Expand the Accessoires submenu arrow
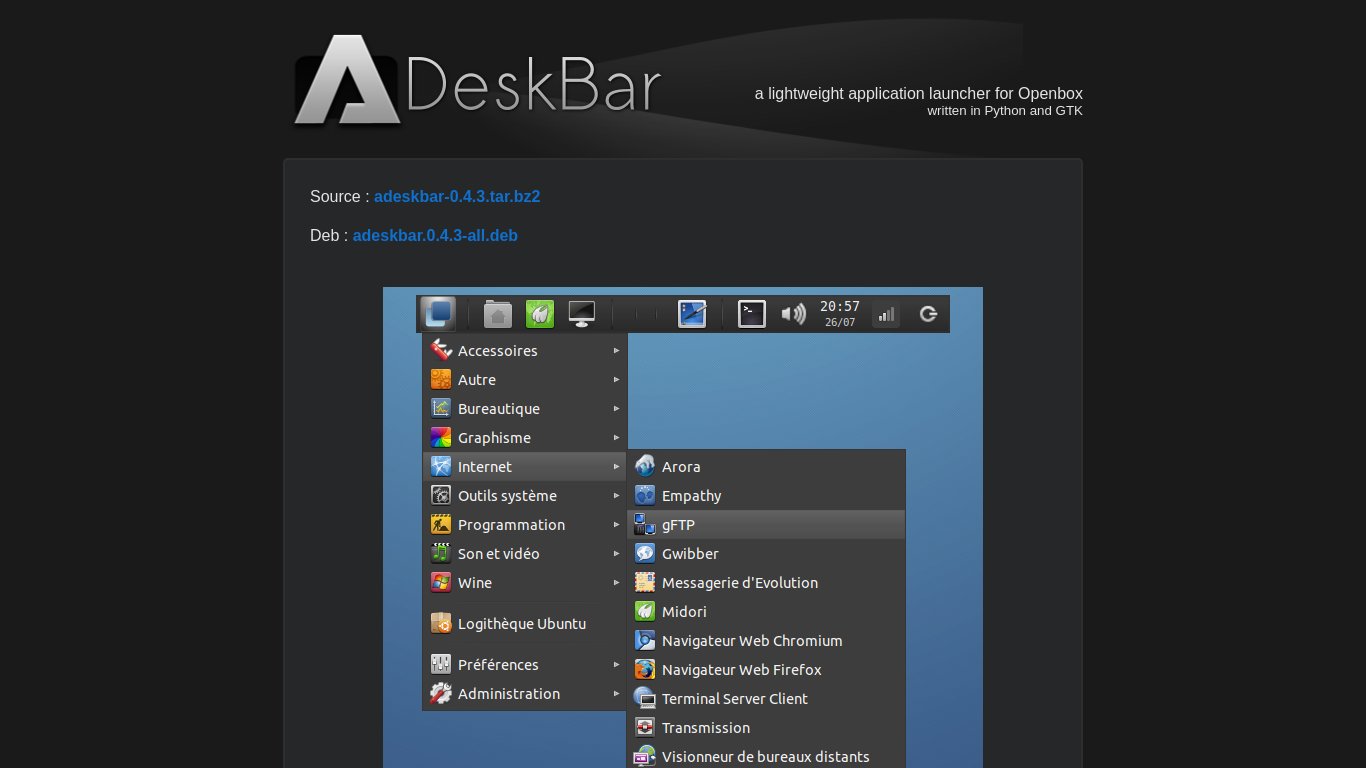1366x768 pixels. click(617, 351)
